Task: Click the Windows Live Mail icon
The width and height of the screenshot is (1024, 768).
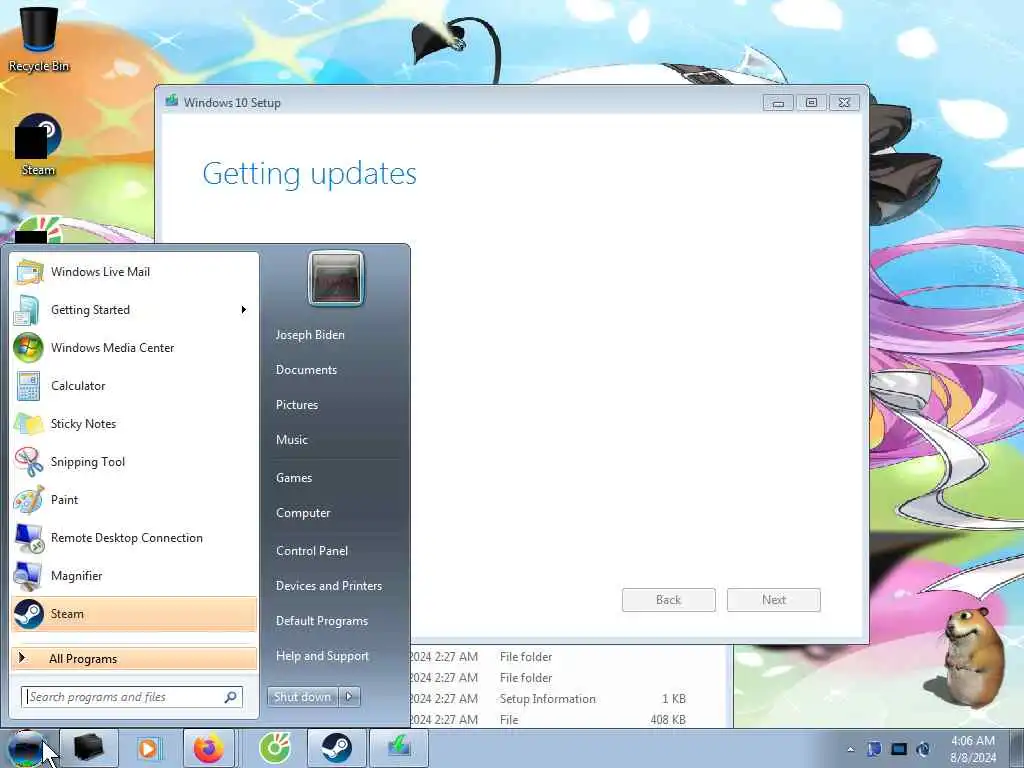Action: (29, 272)
